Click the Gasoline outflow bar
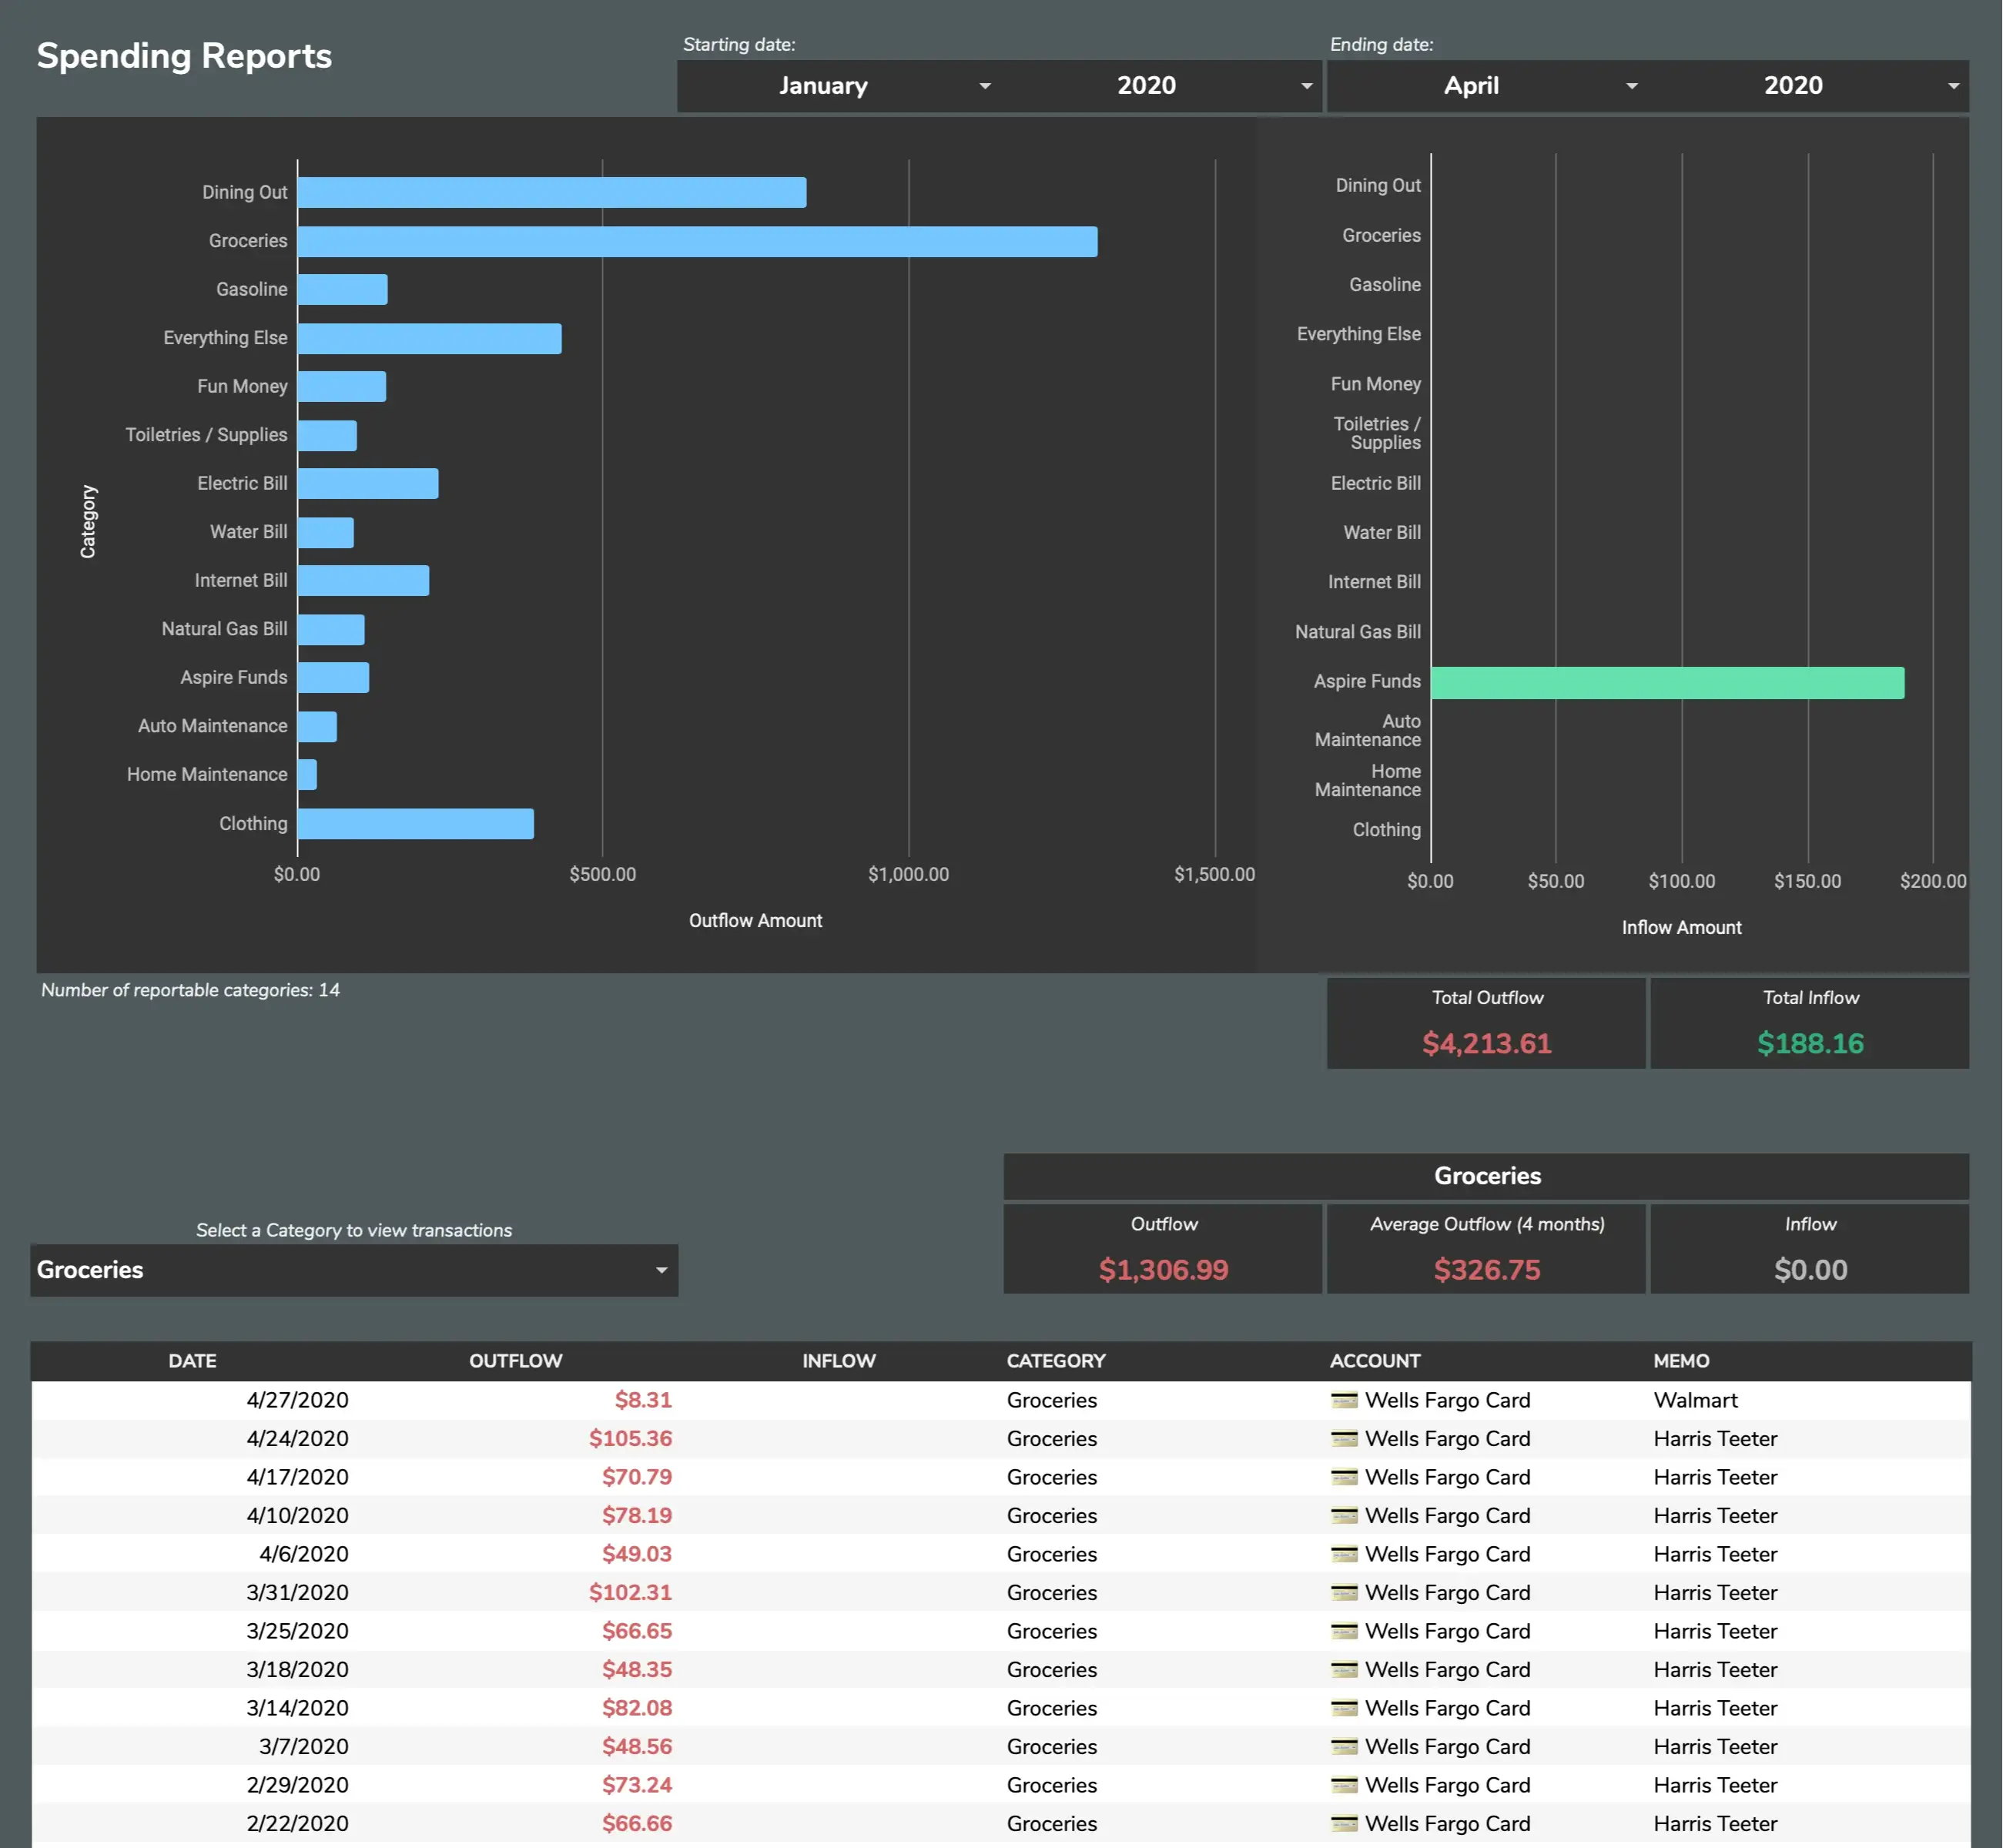2003x1848 pixels. pos(343,290)
